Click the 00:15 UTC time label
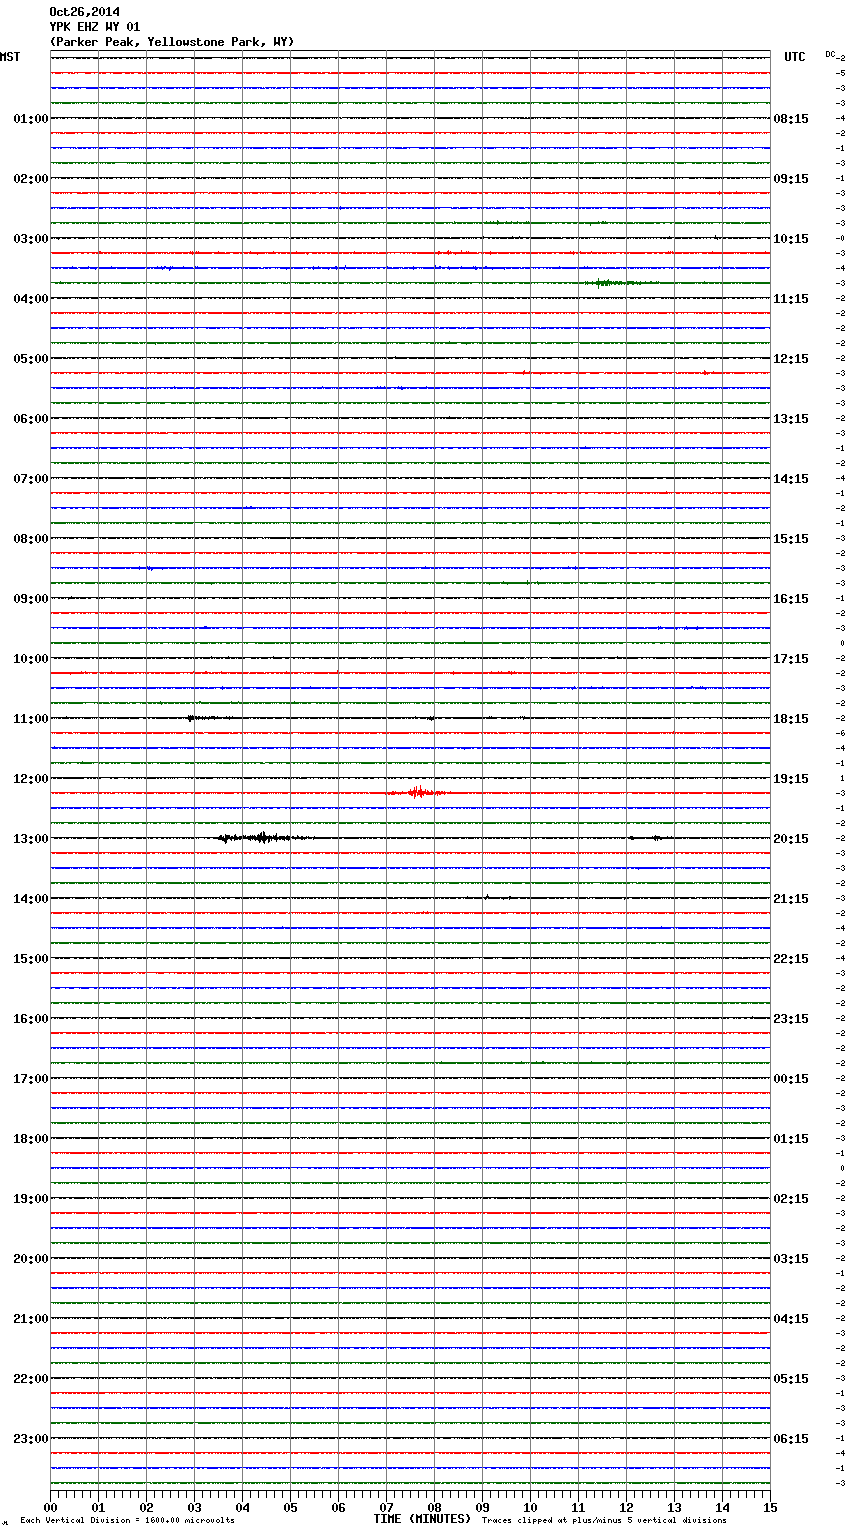Viewport: 850px width, 1534px height. pyautogui.click(x=791, y=1079)
